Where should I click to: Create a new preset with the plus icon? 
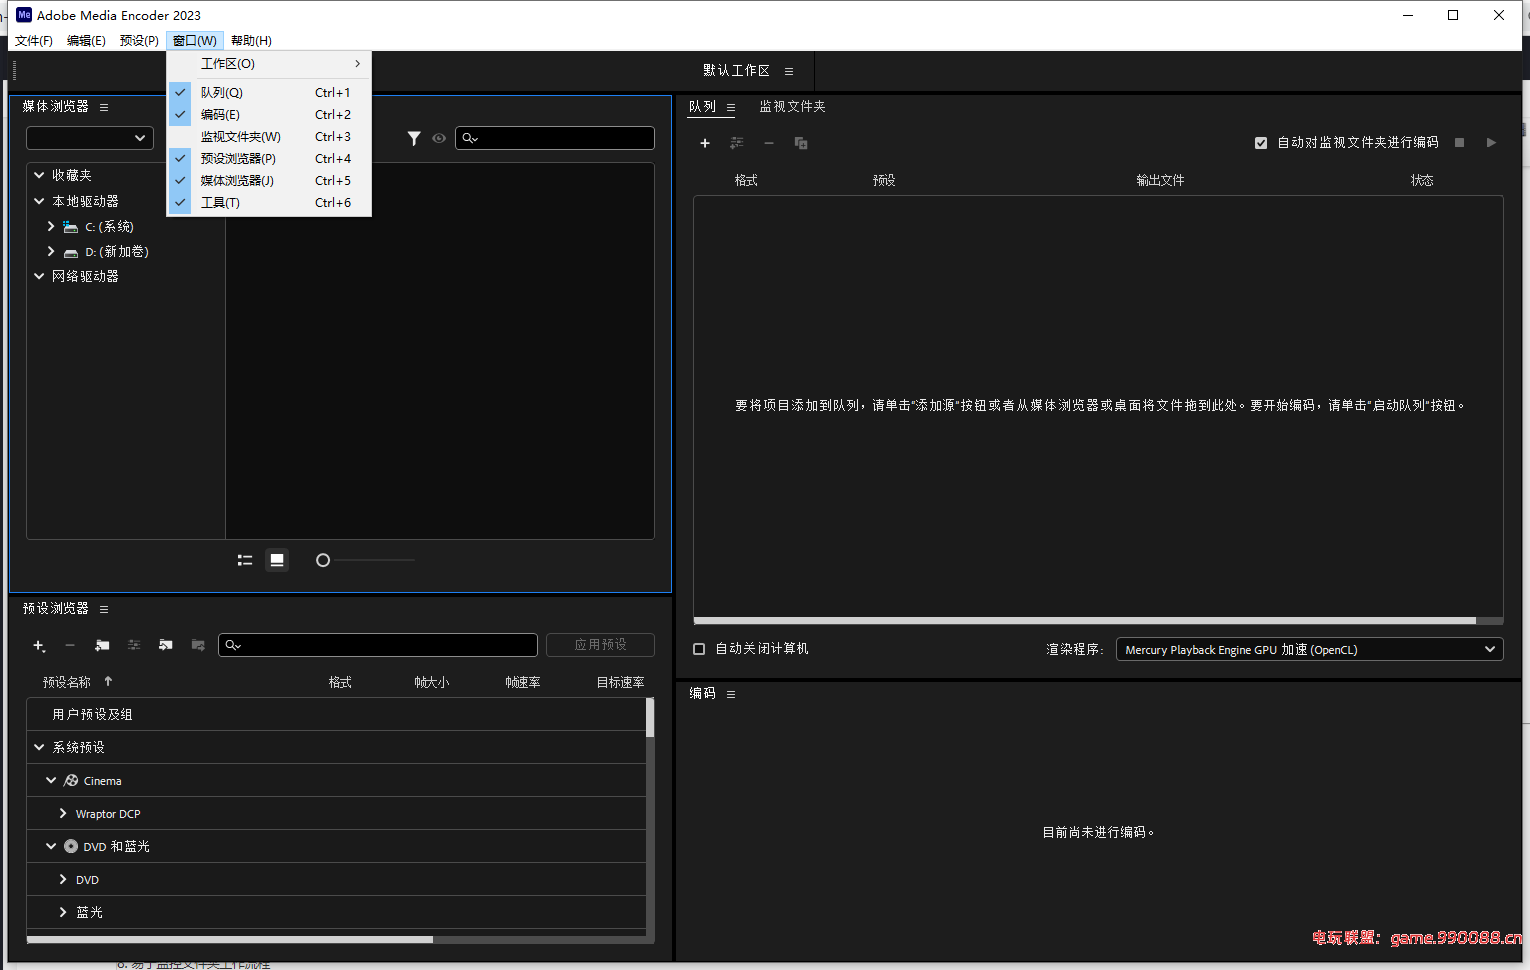(40, 645)
